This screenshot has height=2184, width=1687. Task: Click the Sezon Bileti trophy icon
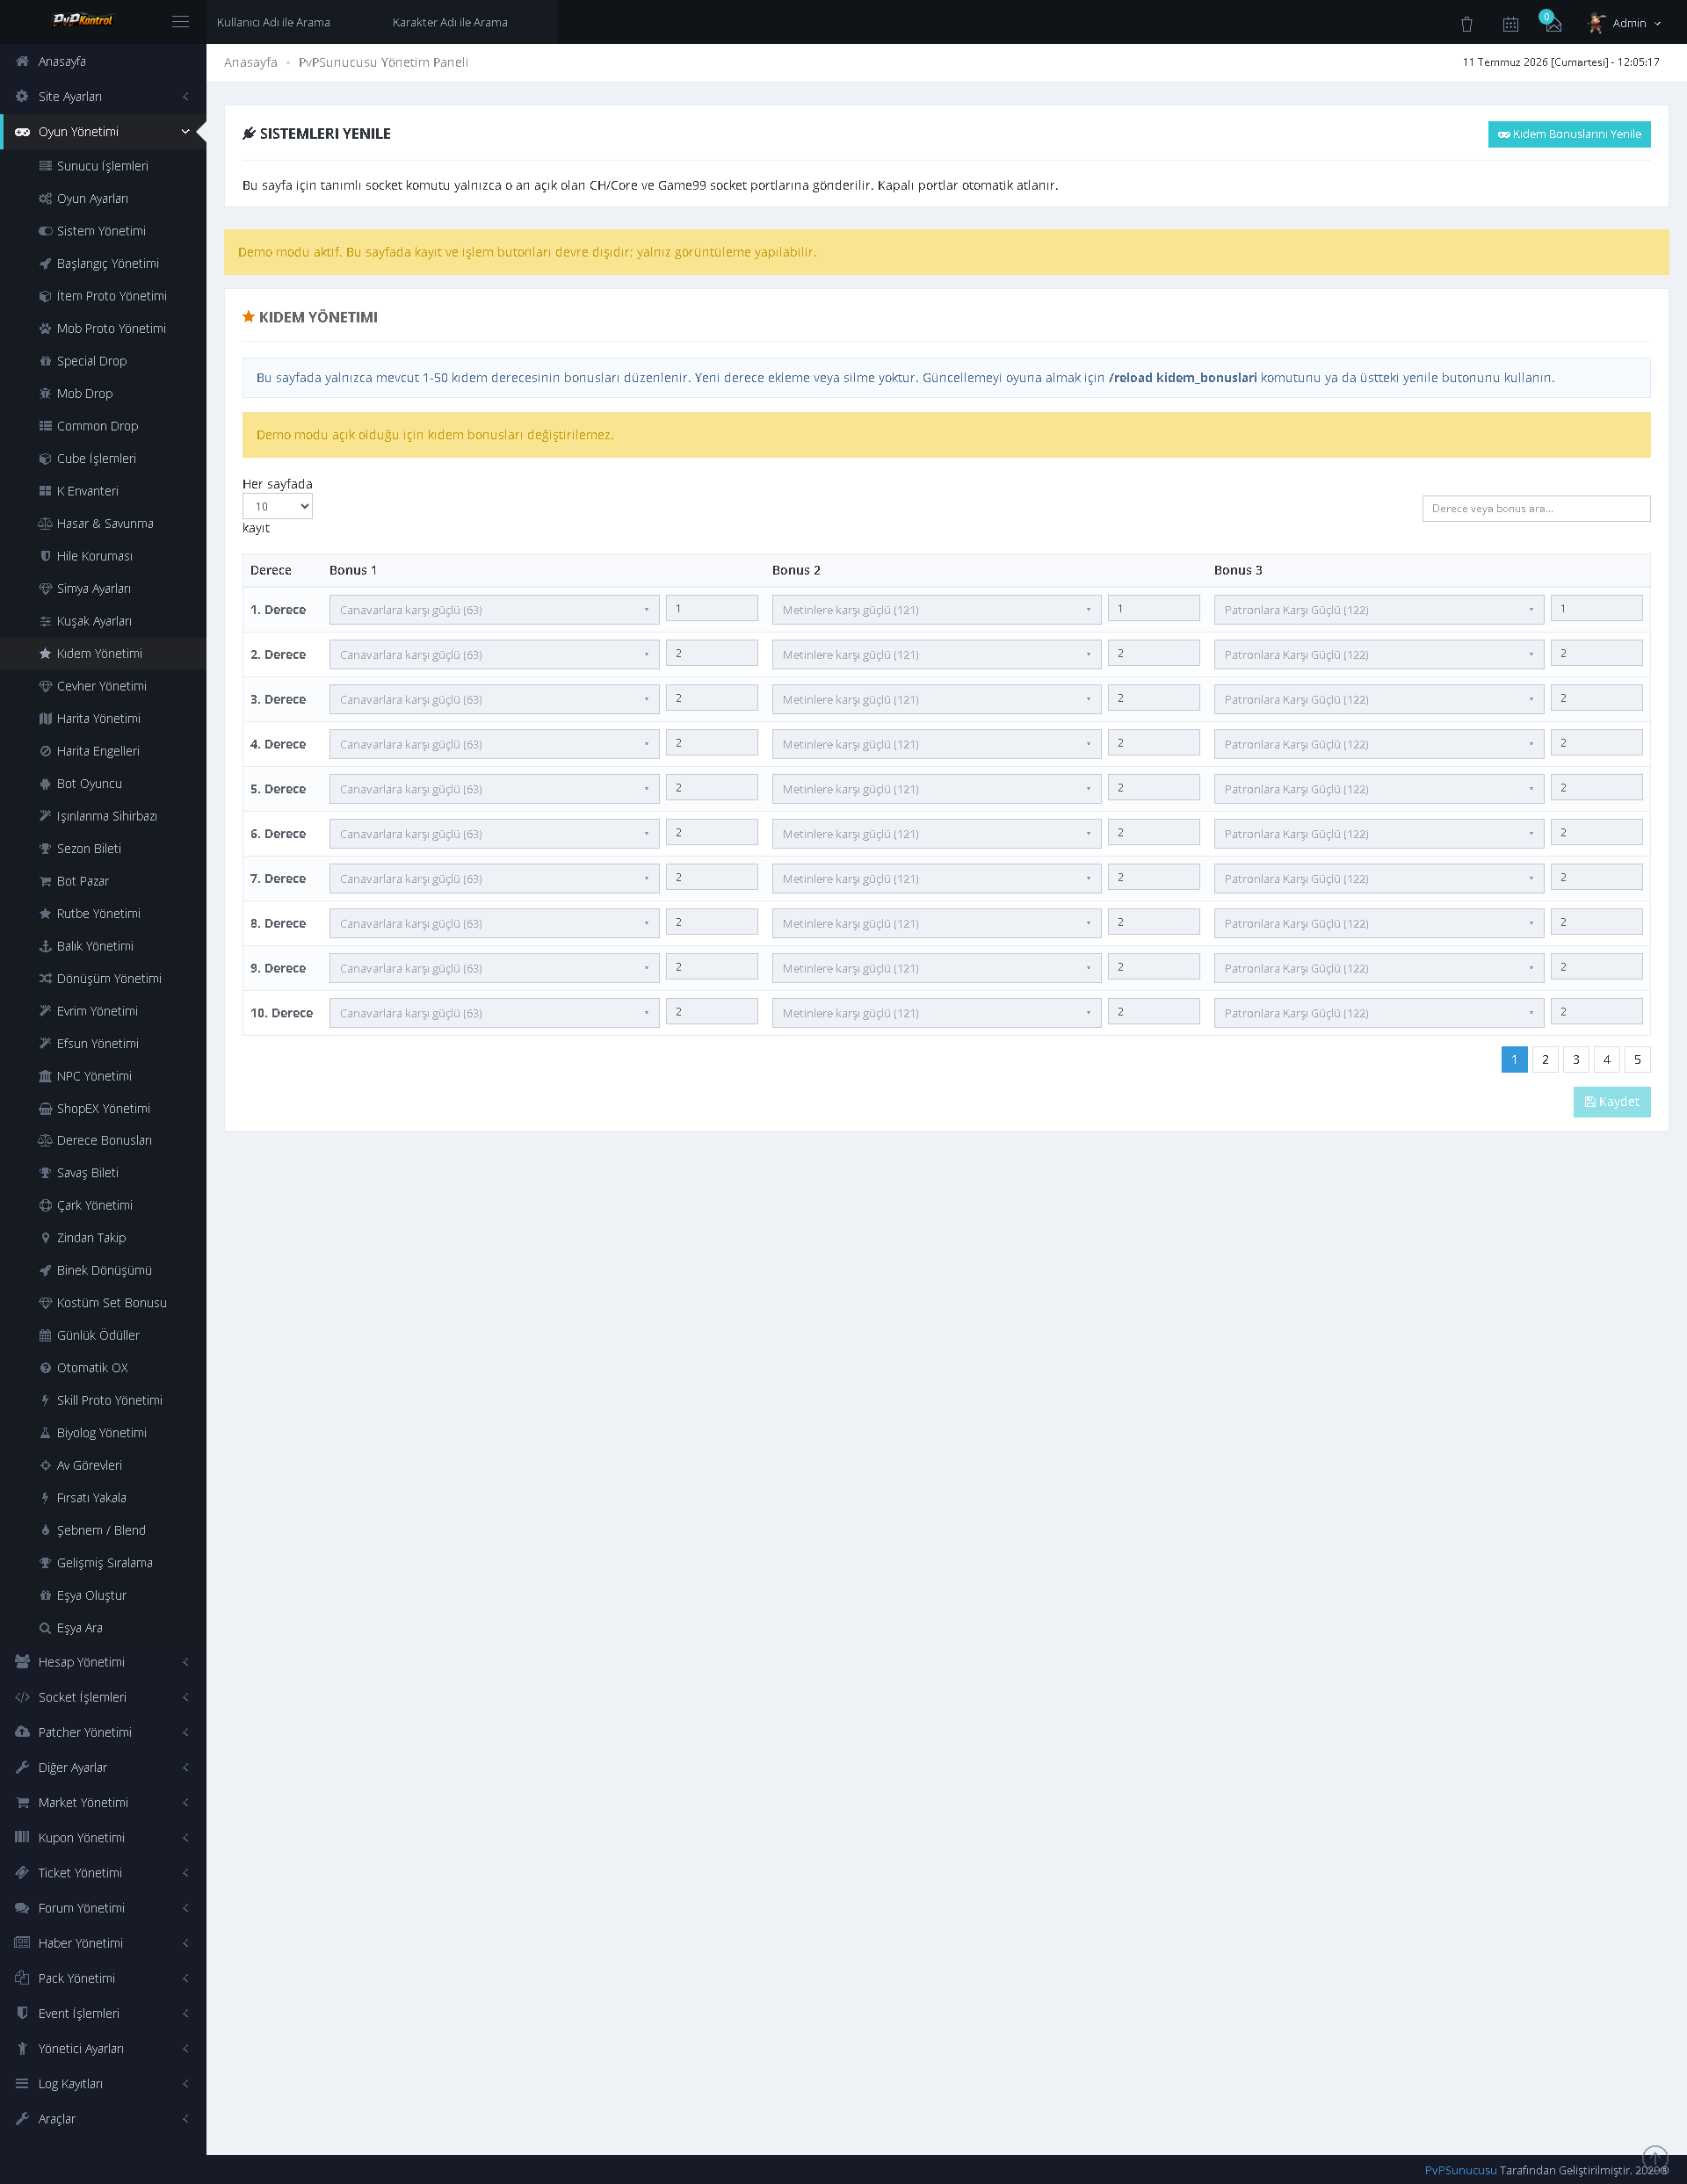(x=45, y=849)
